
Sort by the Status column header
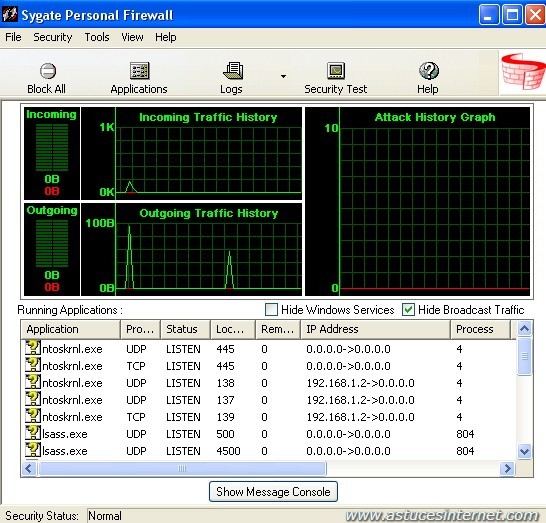185,329
